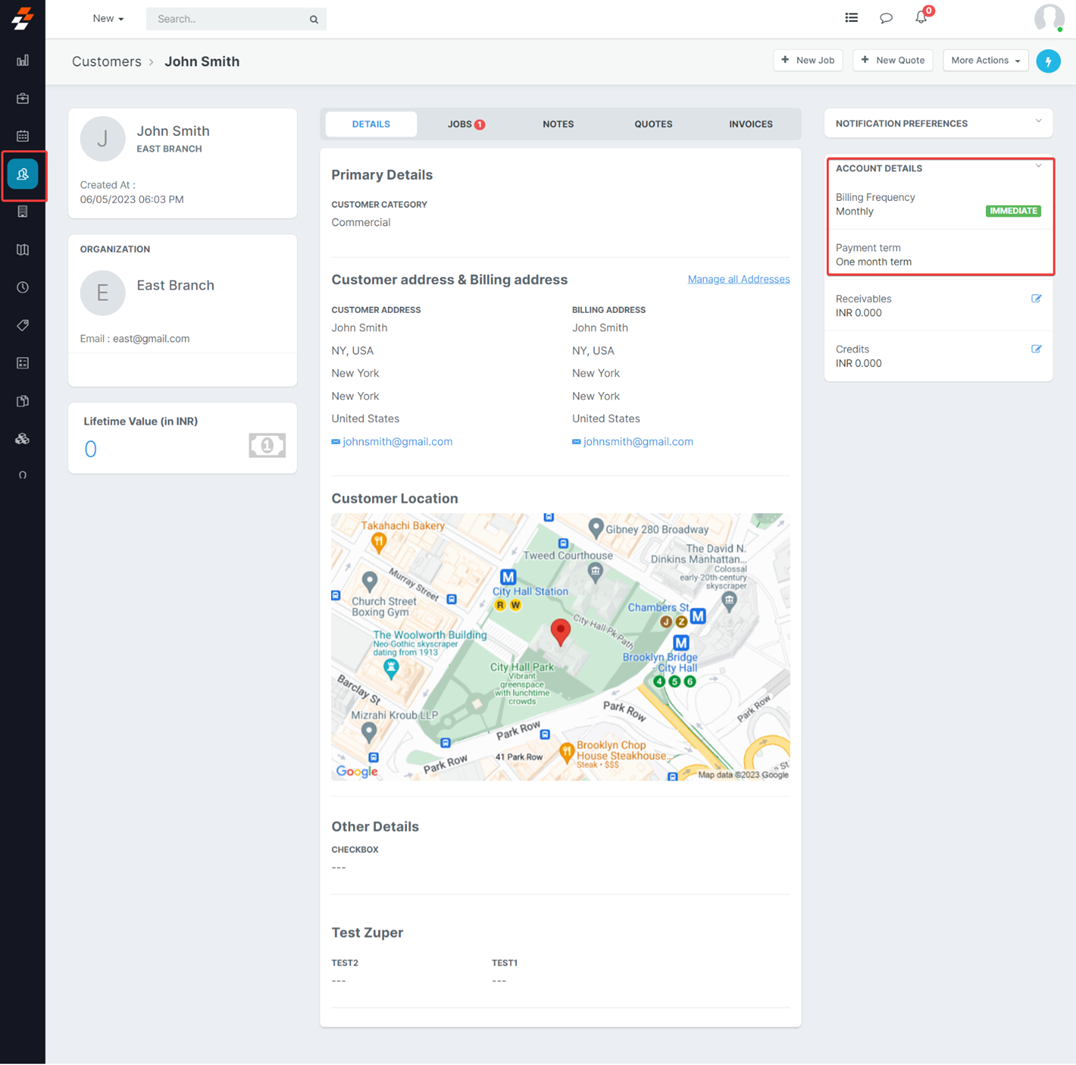Screen dimensions: 1076x1065
Task: Open the Customers sidebar icon
Action: pyautogui.click(x=22, y=174)
